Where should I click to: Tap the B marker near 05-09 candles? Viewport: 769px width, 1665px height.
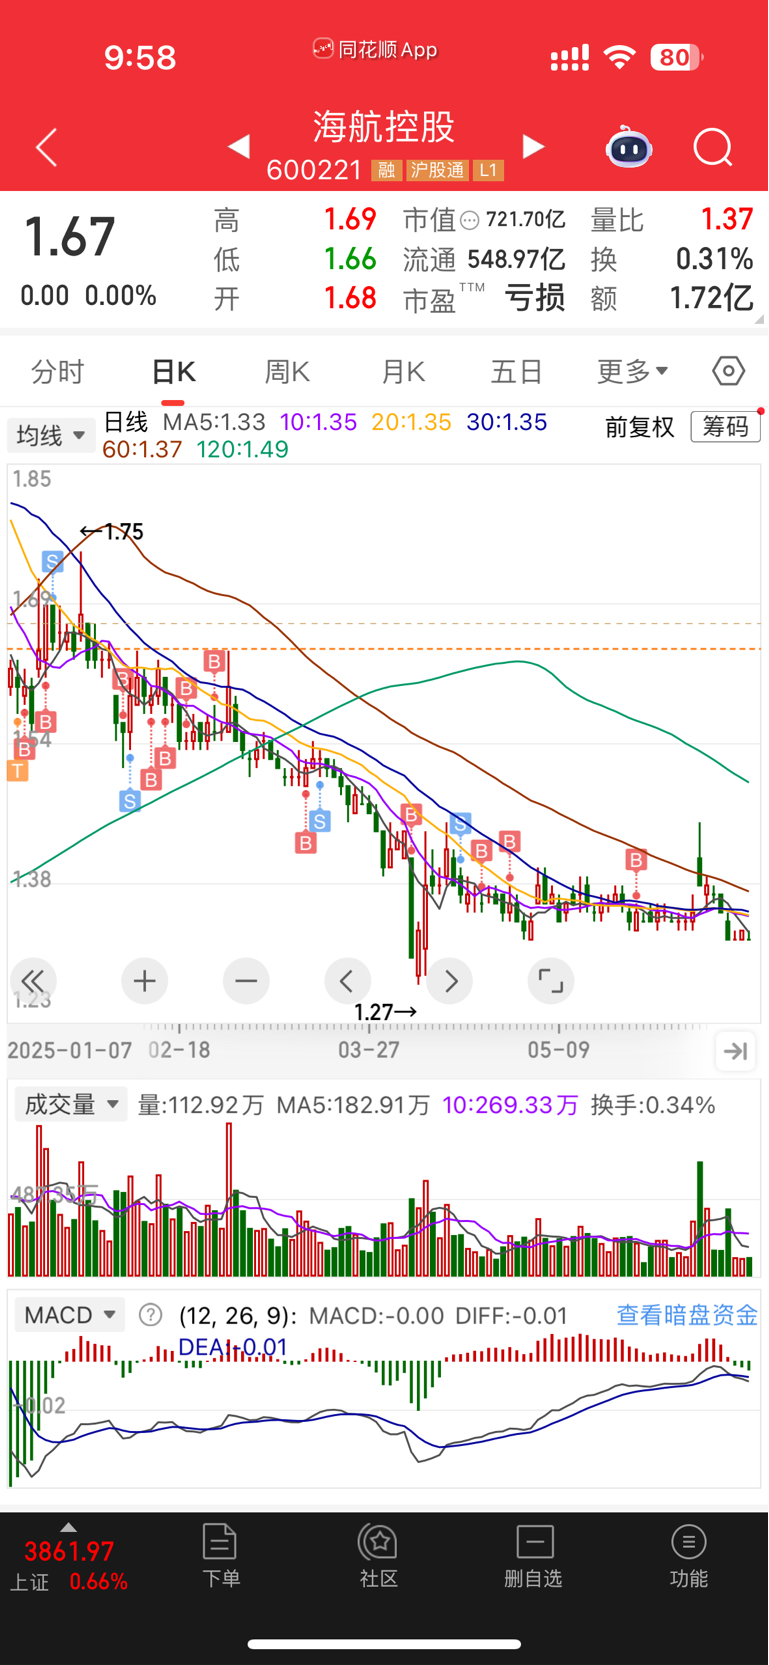(x=636, y=859)
